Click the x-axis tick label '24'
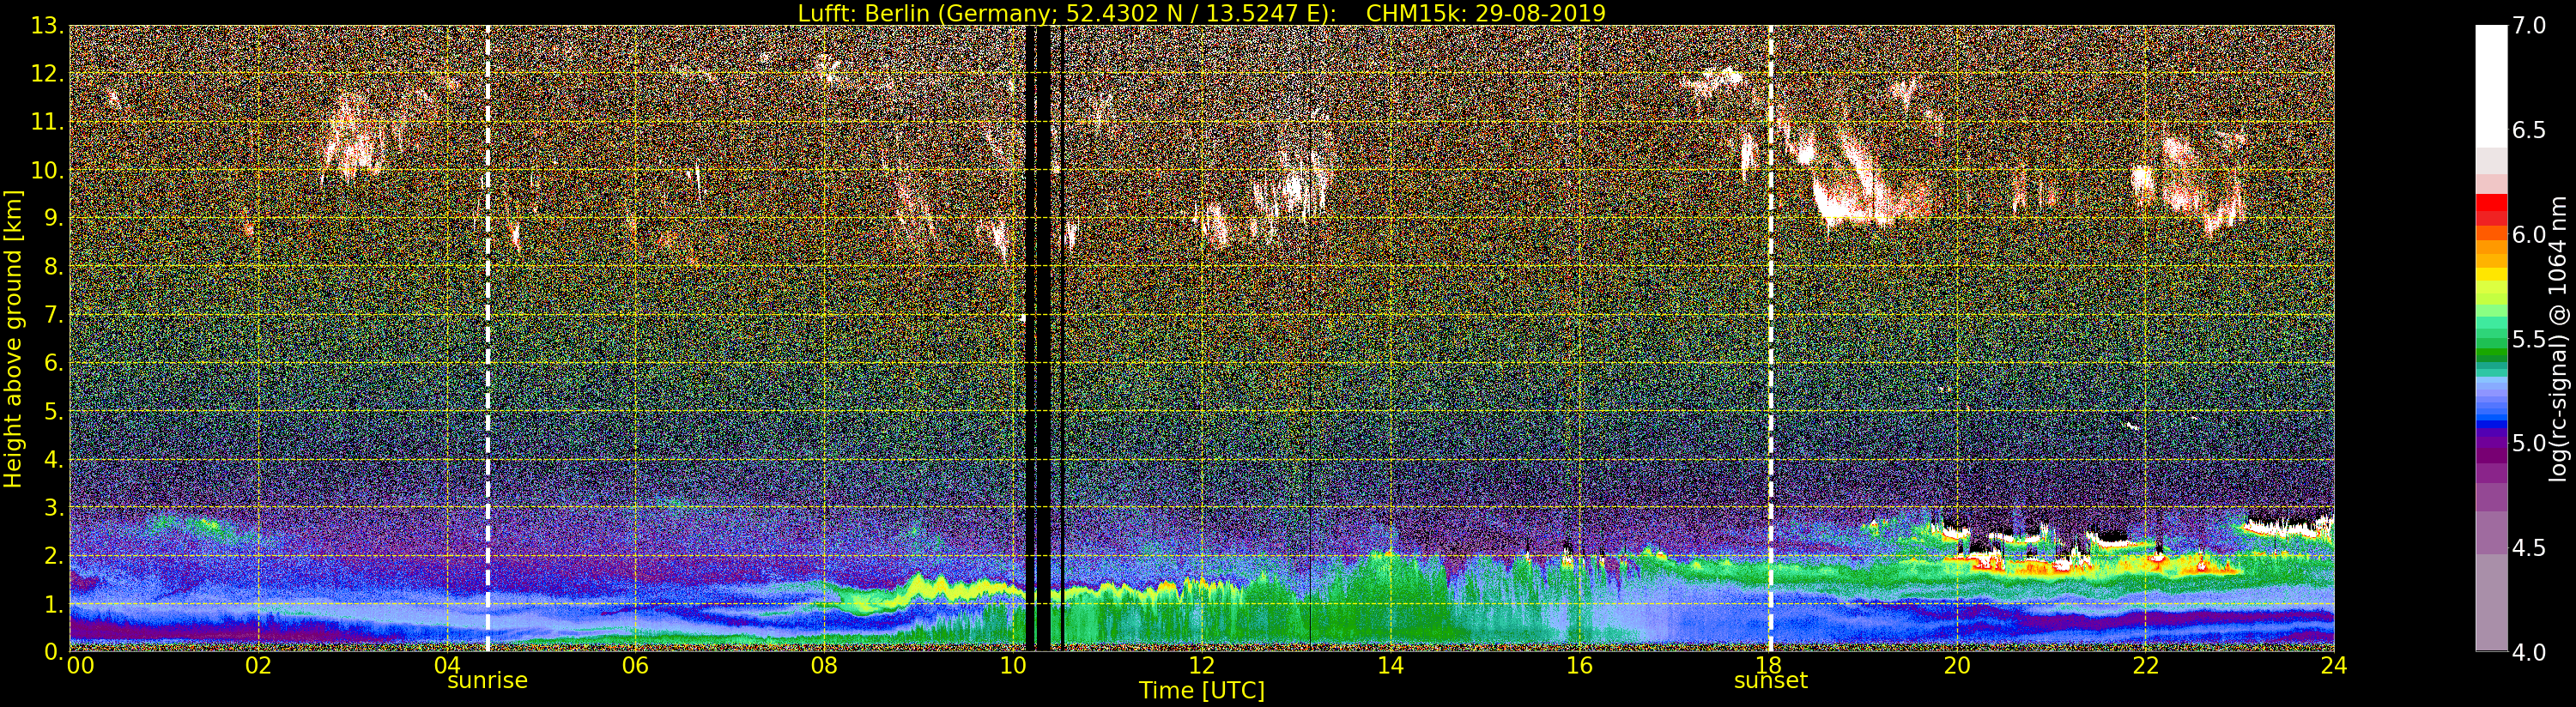The image size is (2576, 707). [x=2334, y=666]
